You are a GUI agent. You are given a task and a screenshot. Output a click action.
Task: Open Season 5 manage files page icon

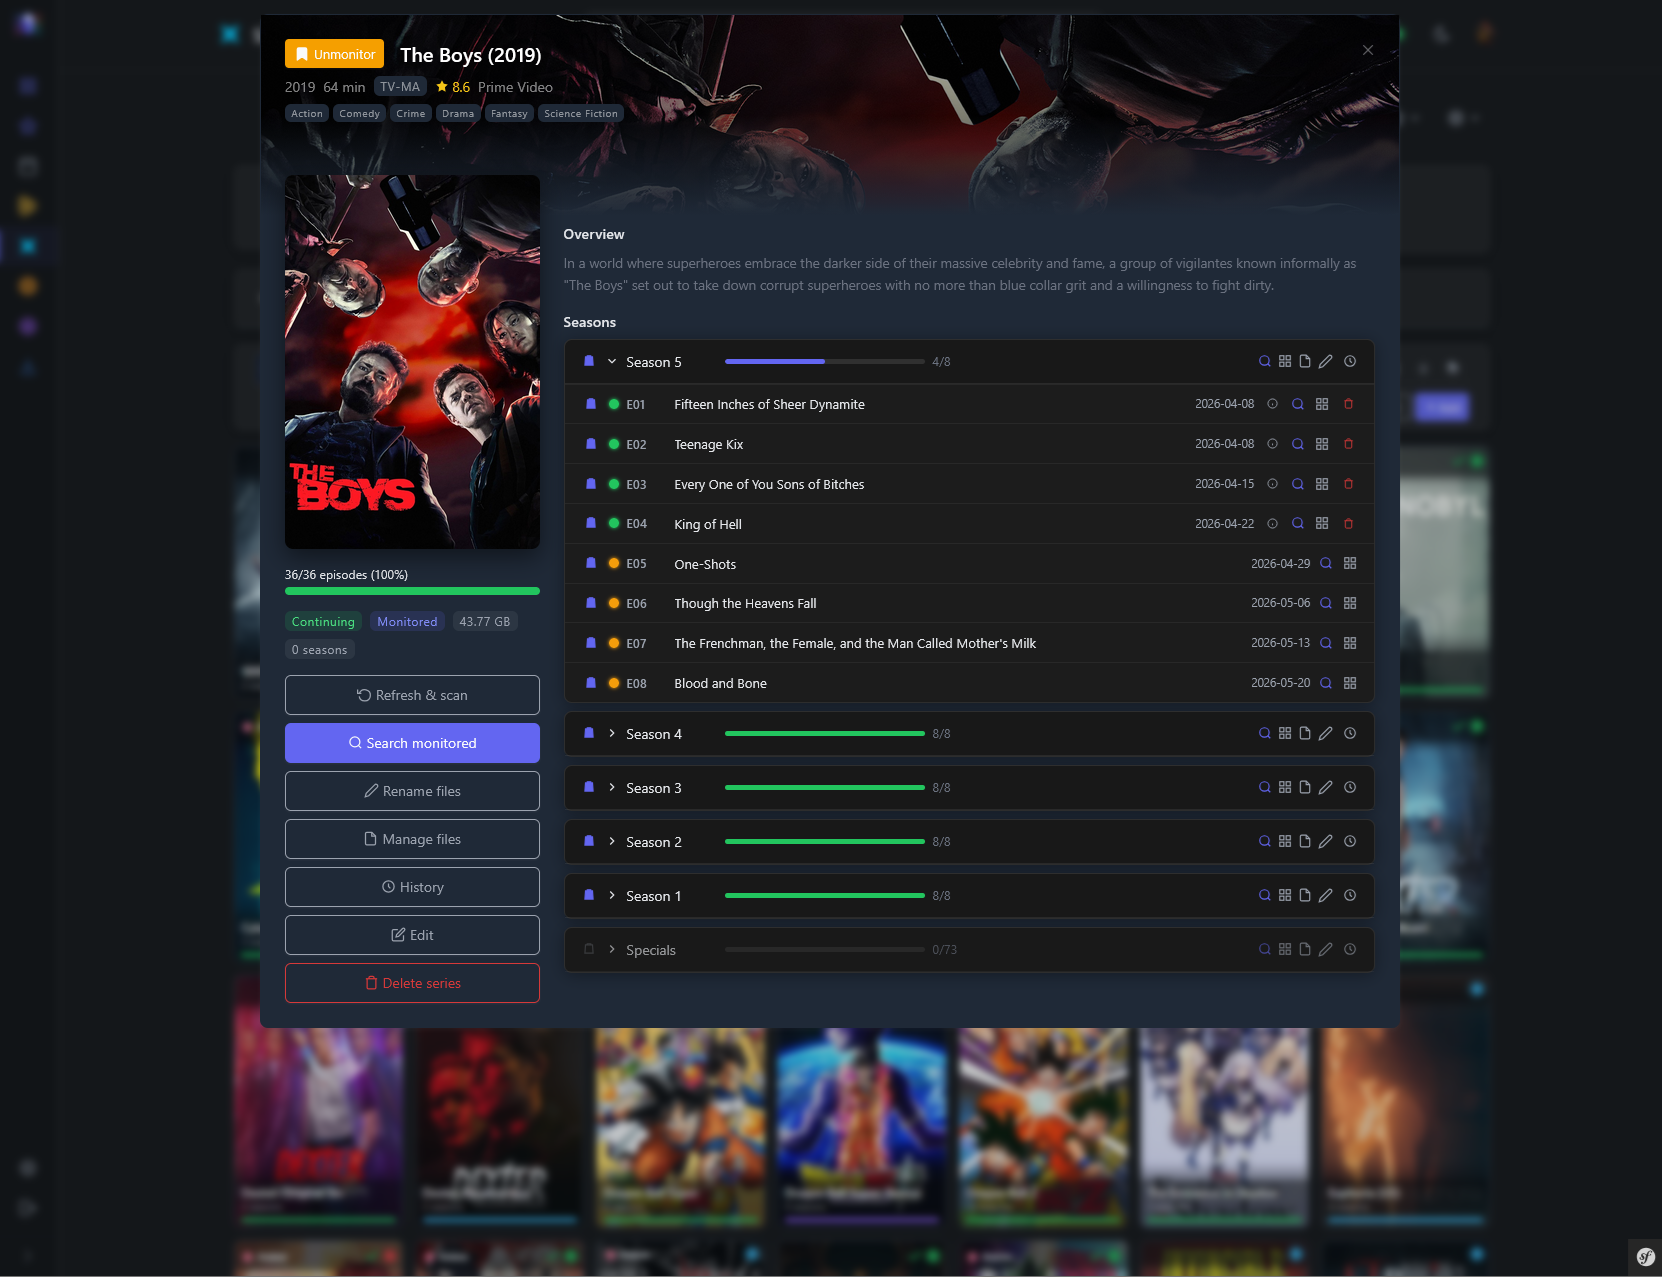pyautogui.click(x=1305, y=361)
